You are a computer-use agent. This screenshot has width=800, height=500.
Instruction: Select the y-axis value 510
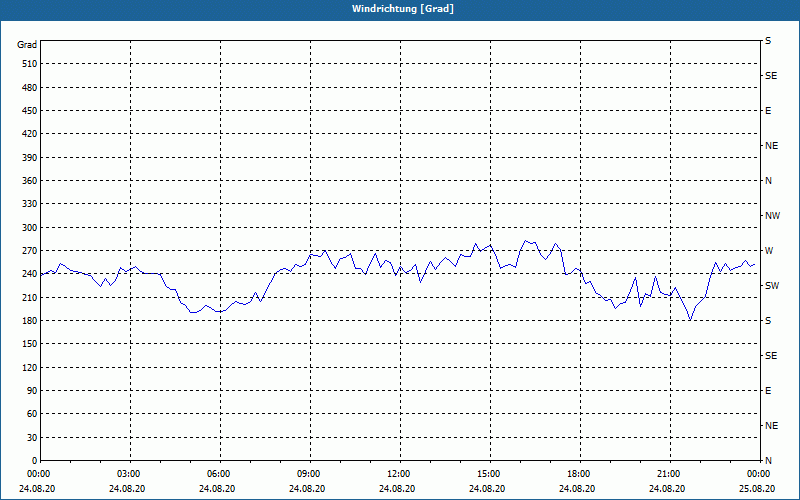click(x=30, y=64)
